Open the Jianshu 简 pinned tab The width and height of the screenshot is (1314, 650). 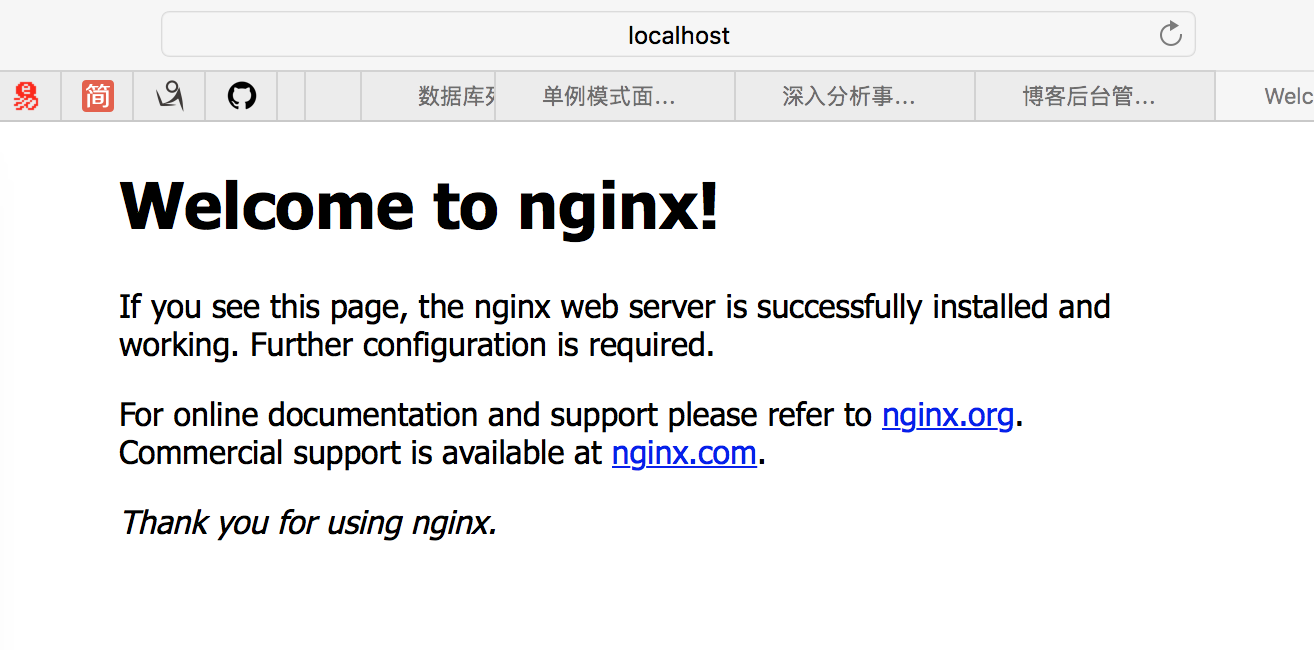click(x=97, y=97)
